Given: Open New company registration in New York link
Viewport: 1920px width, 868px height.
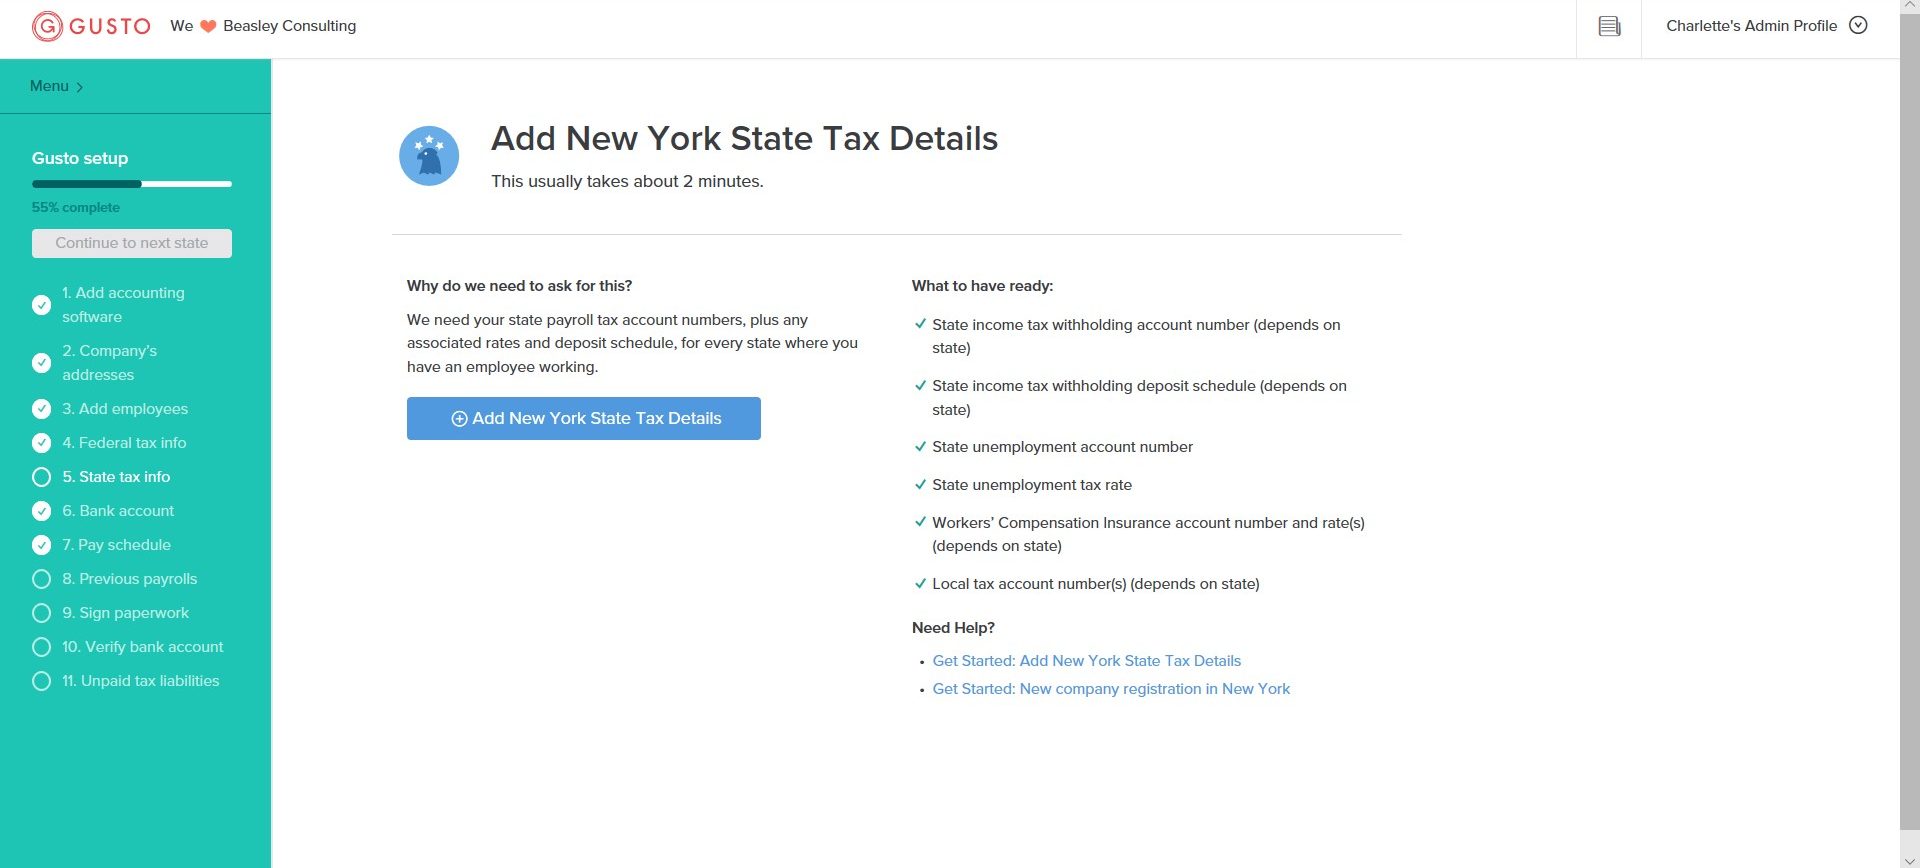Looking at the screenshot, I should pyautogui.click(x=1110, y=689).
